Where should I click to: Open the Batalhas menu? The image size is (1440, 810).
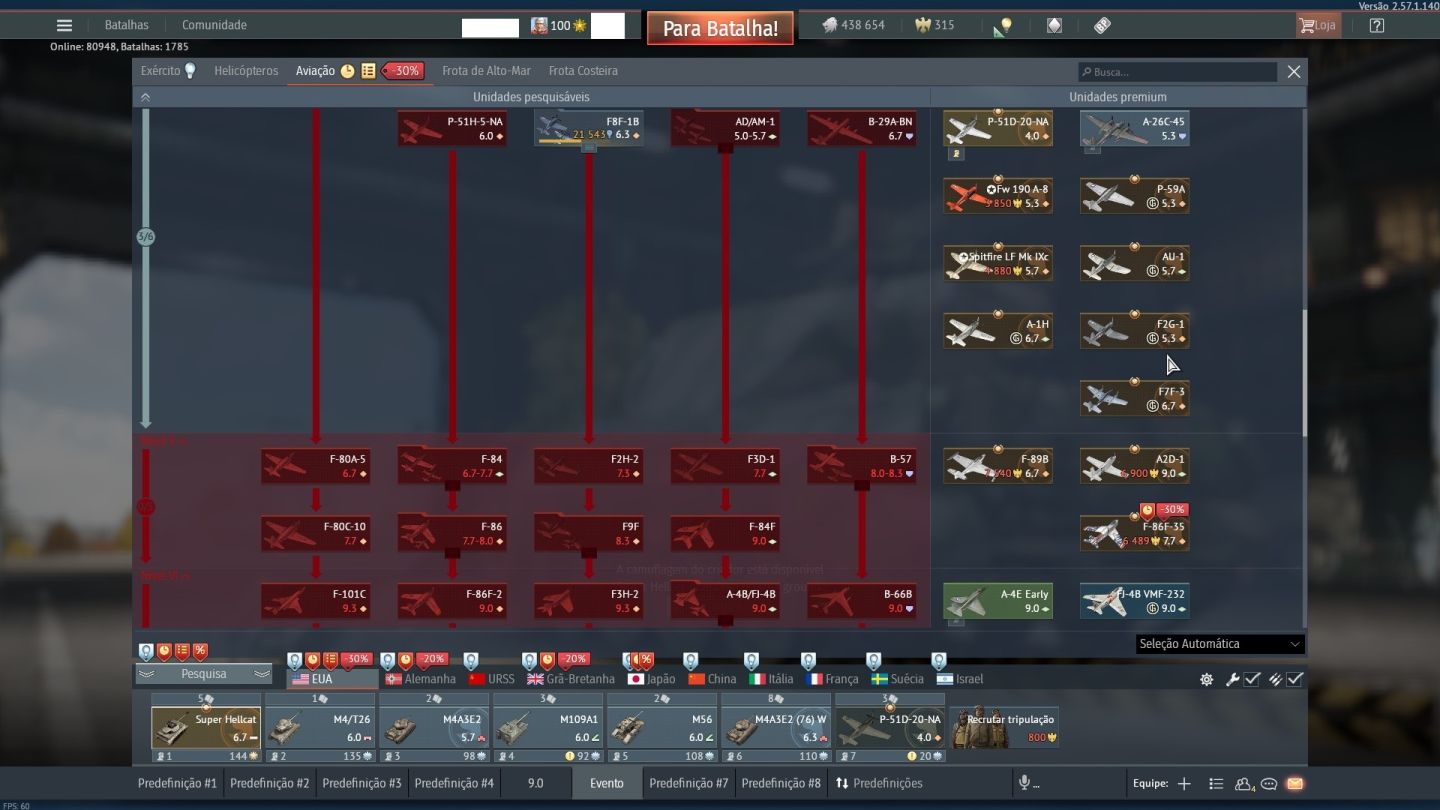[x=126, y=25]
